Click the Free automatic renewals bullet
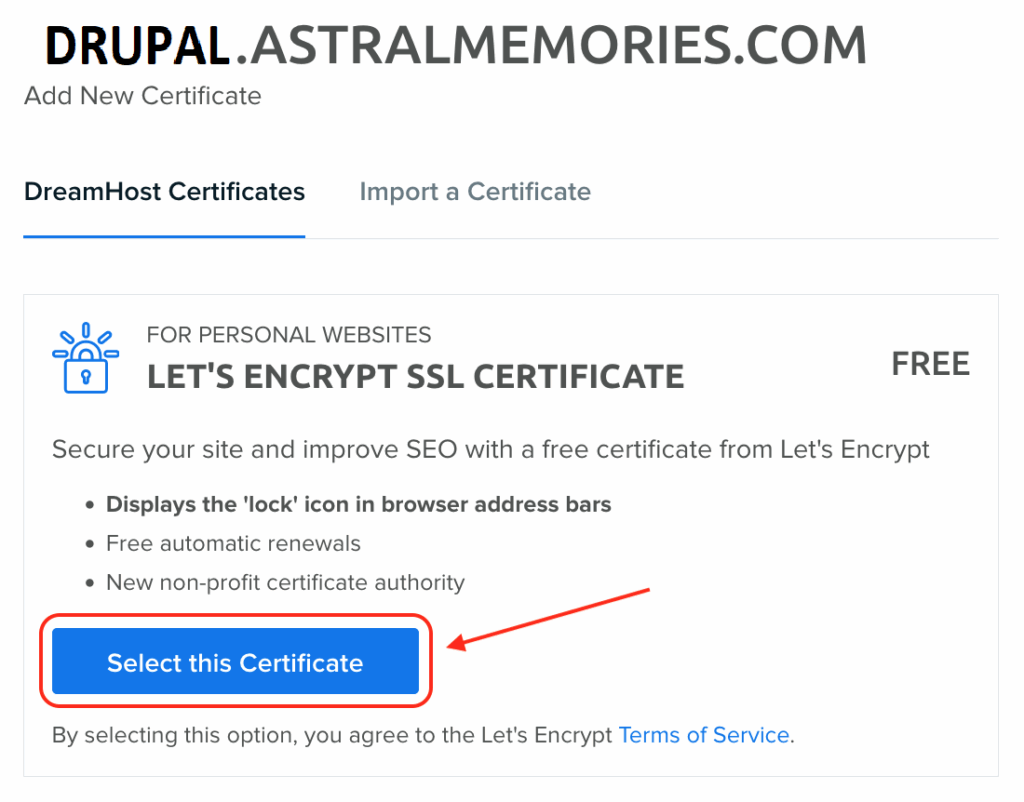1024x802 pixels. coord(233,543)
